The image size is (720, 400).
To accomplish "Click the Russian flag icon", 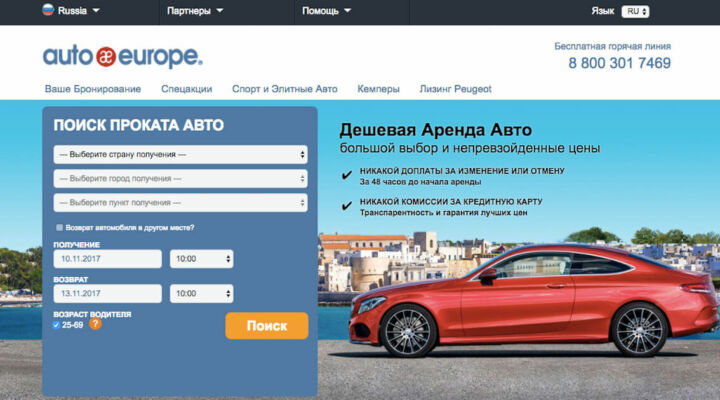I will click(x=47, y=11).
